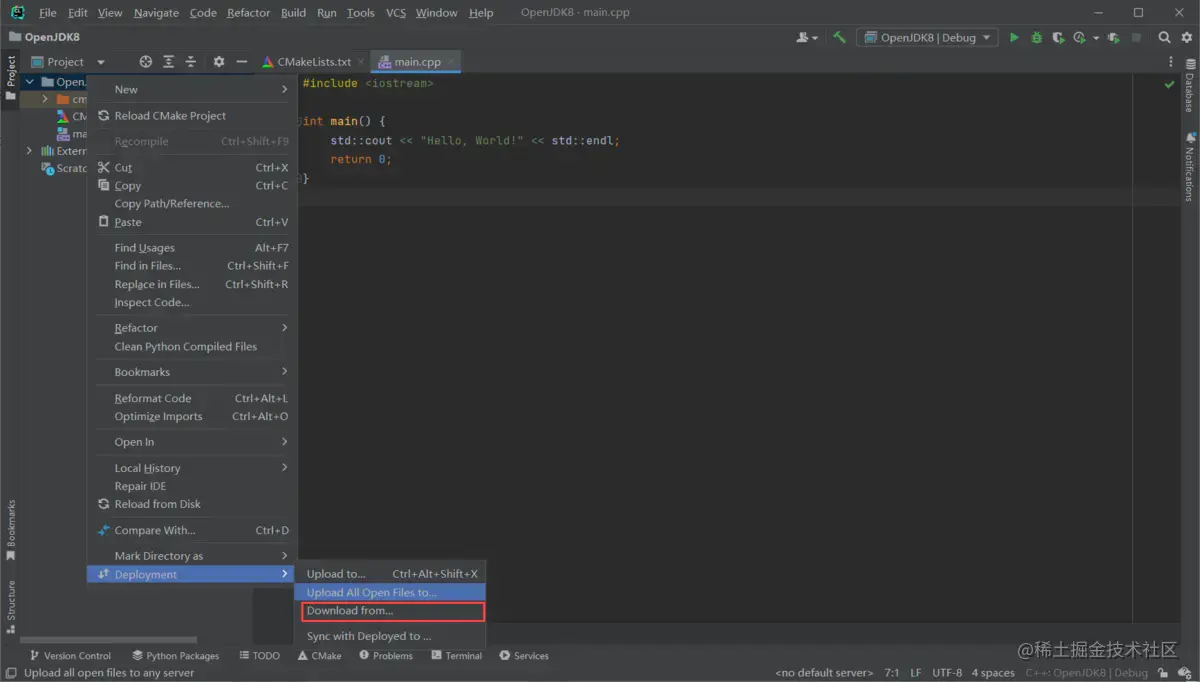Expand the External Libraries tree node

point(29,151)
